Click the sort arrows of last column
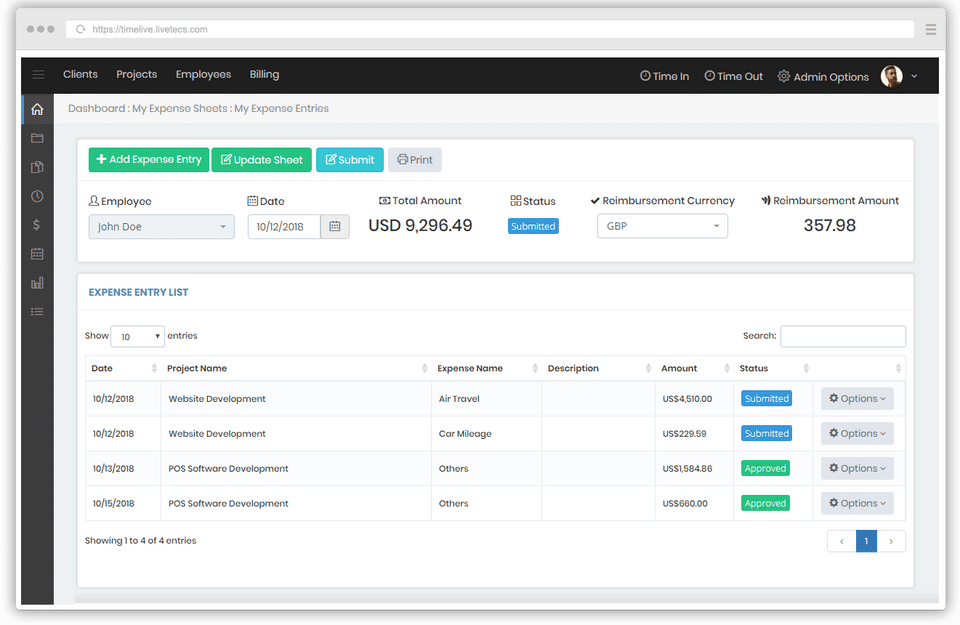 (898, 368)
